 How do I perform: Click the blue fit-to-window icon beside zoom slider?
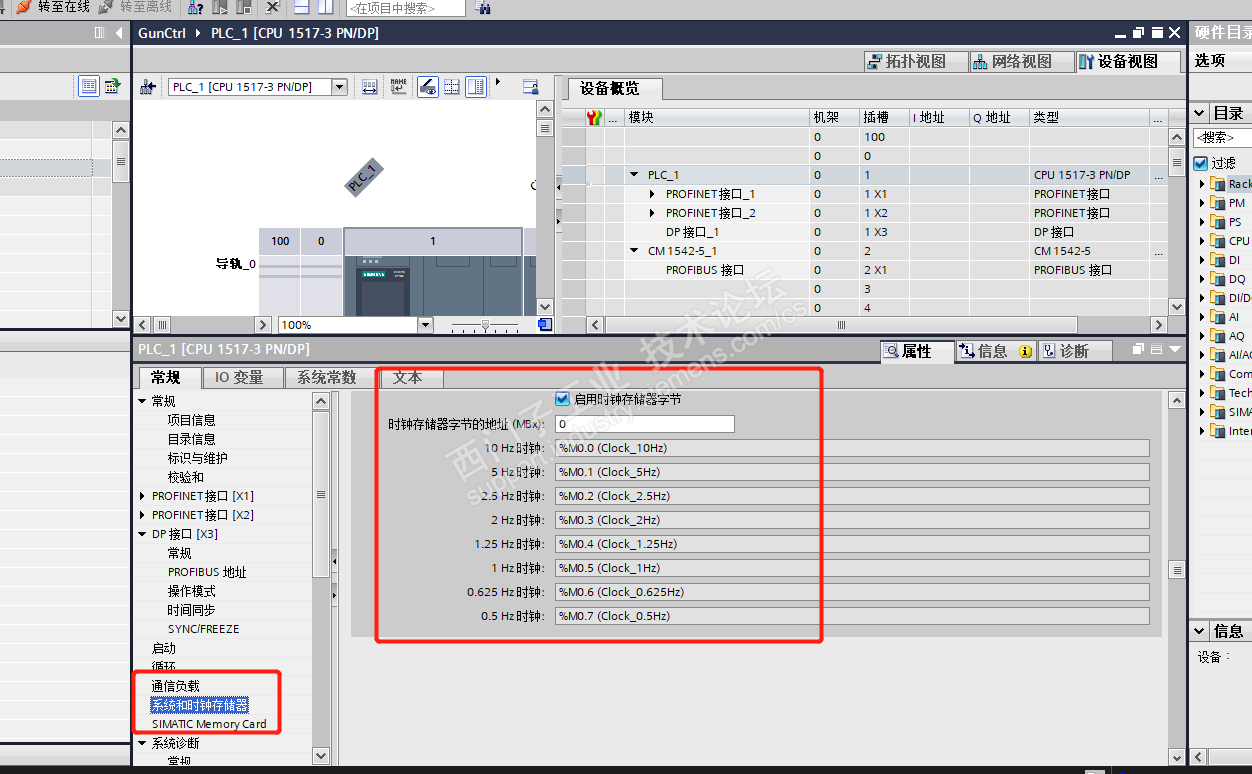[545, 325]
